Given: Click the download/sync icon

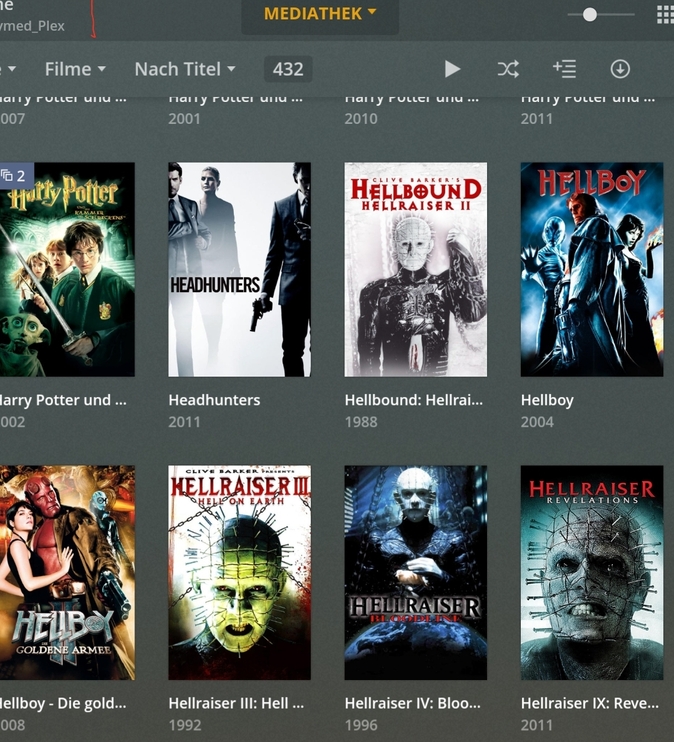Looking at the screenshot, I should pyautogui.click(x=620, y=69).
